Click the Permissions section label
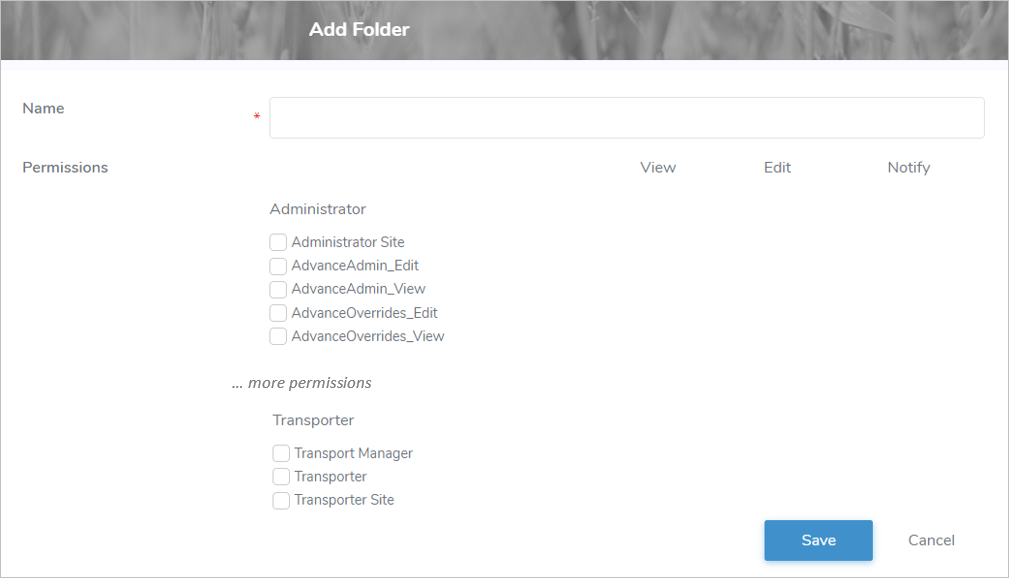This screenshot has width=1009, height=578. coord(64,167)
